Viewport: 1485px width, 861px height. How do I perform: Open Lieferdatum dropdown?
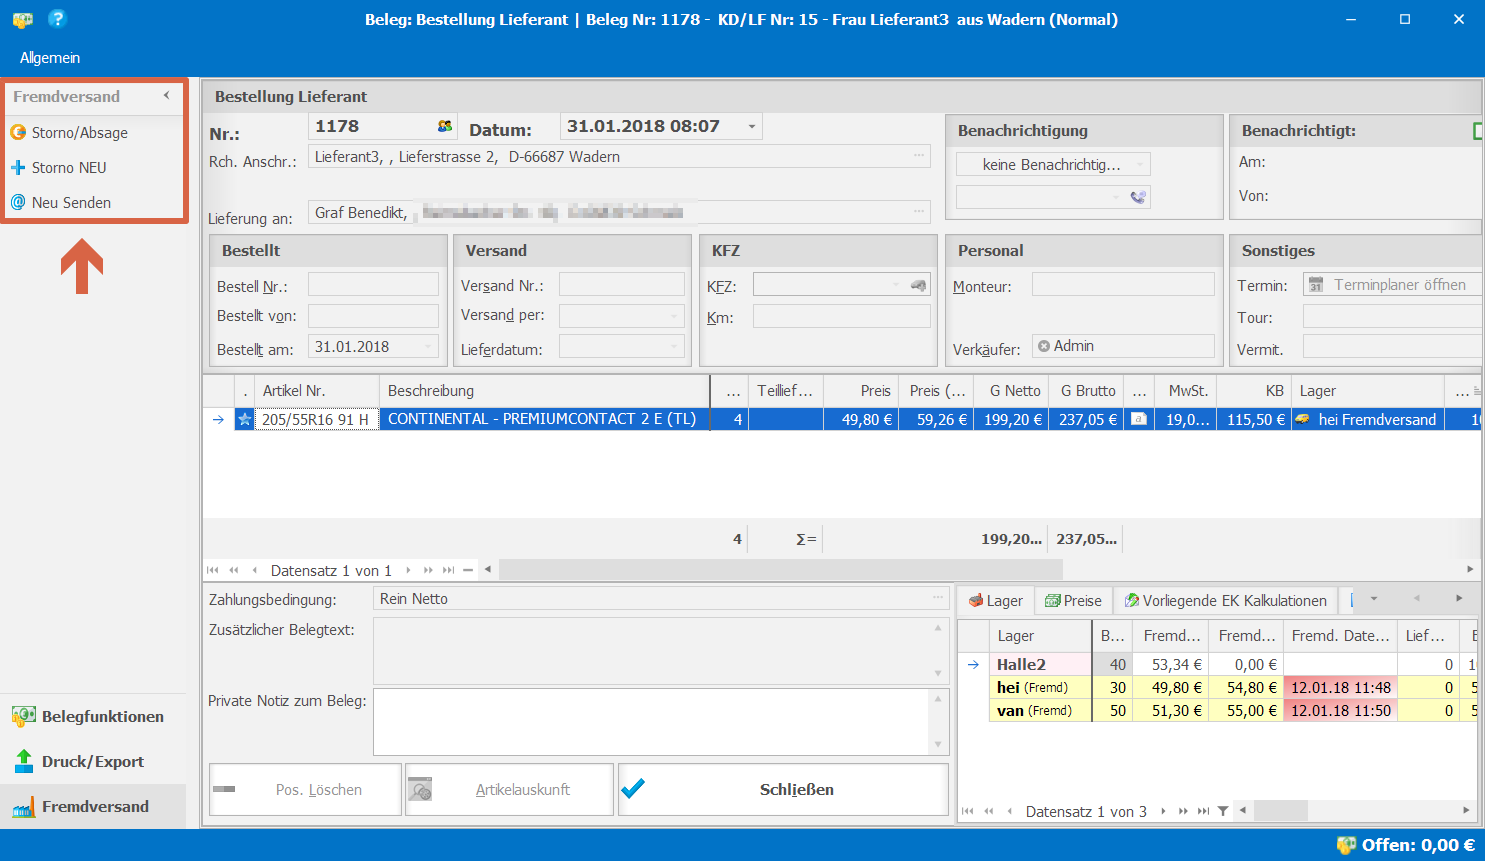(675, 347)
